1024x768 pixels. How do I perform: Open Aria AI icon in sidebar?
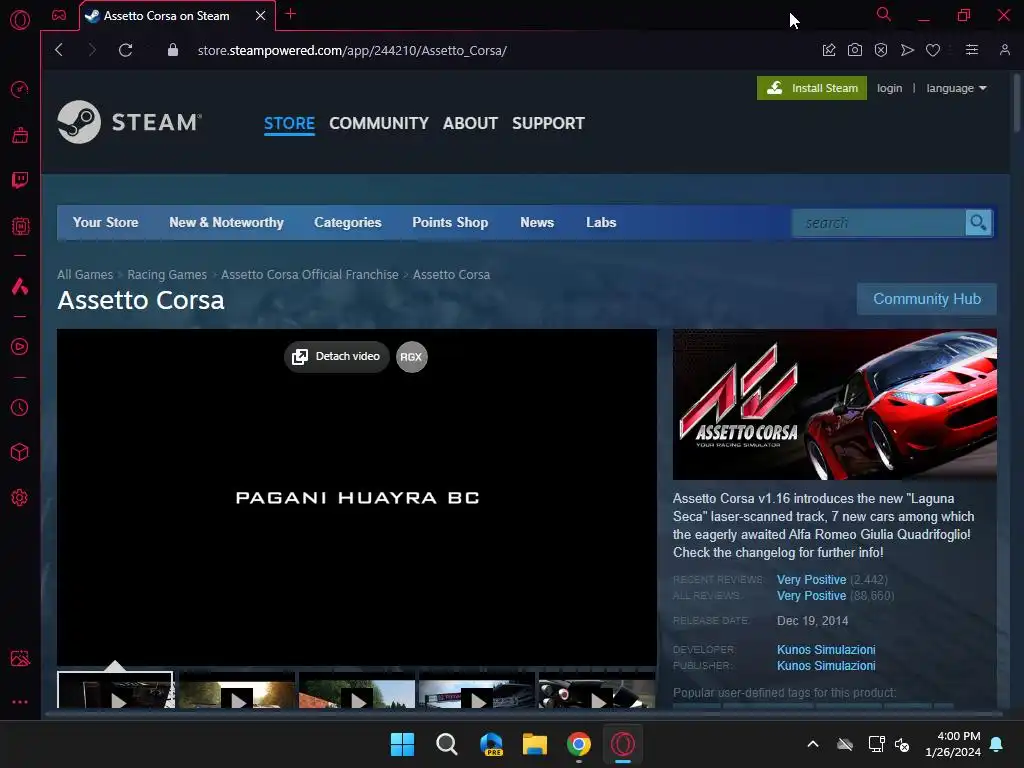coord(20,286)
